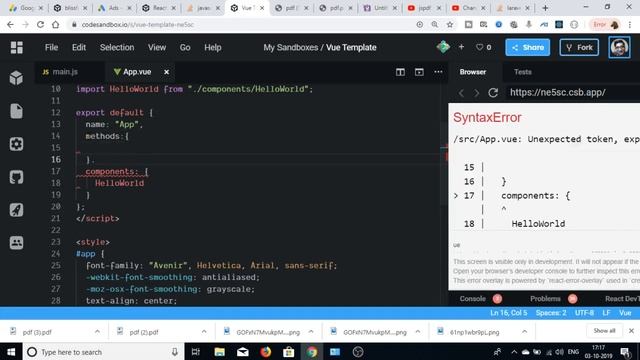Go forward in the preview browser

coord(476,93)
